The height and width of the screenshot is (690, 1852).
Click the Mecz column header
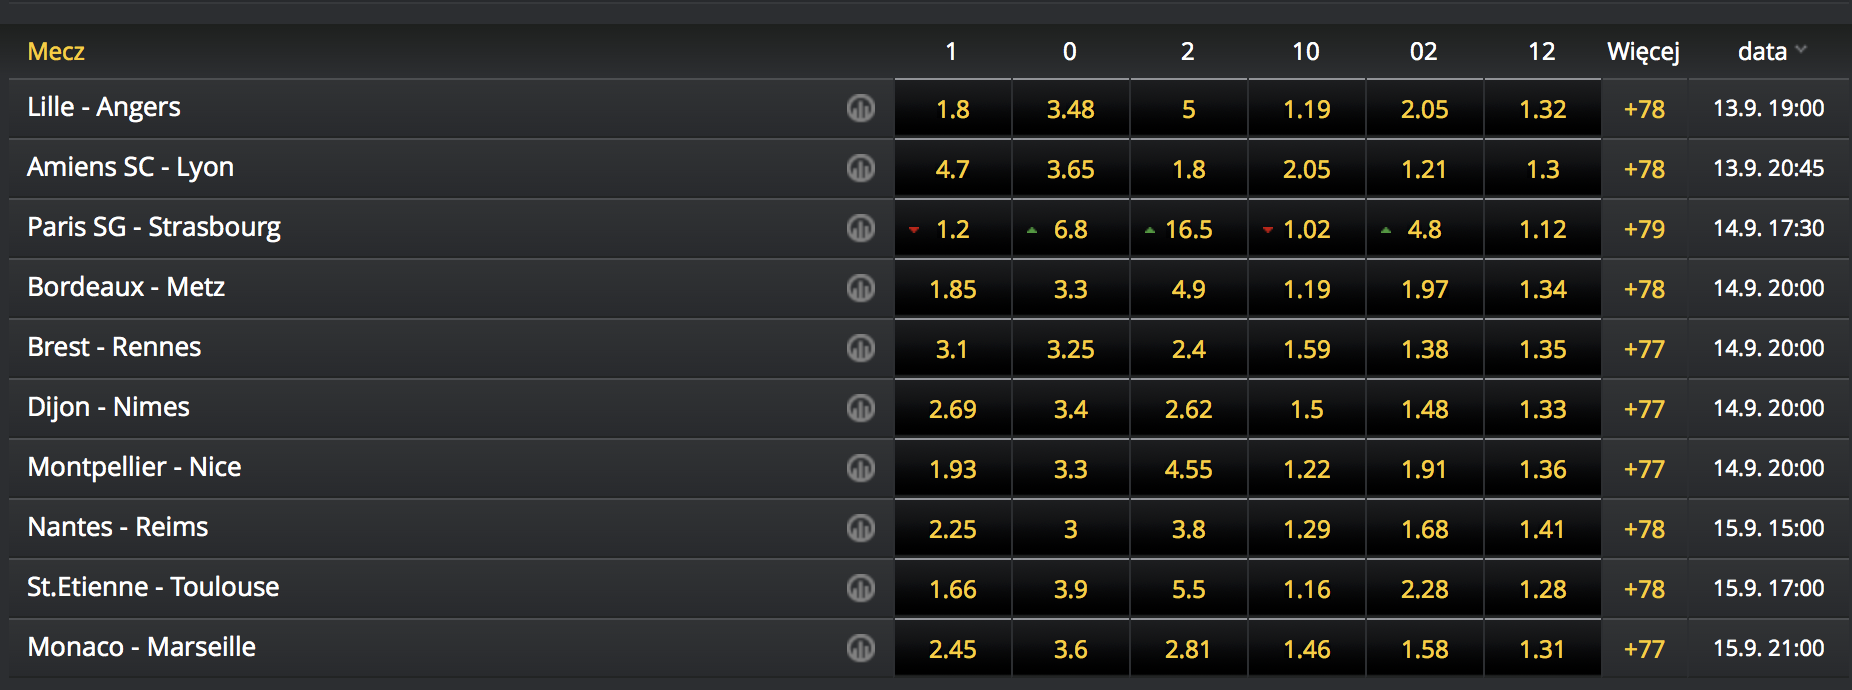(56, 51)
